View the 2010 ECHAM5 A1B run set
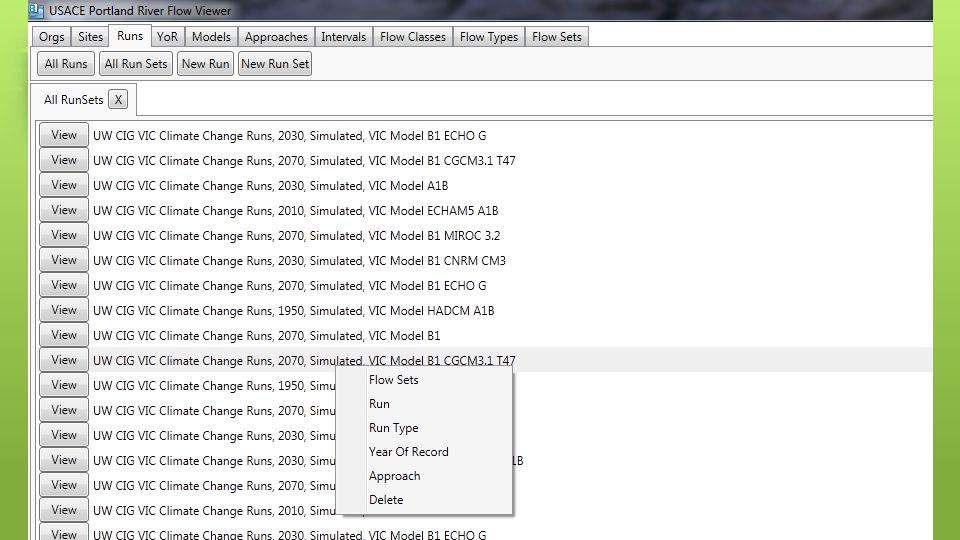 tap(64, 210)
